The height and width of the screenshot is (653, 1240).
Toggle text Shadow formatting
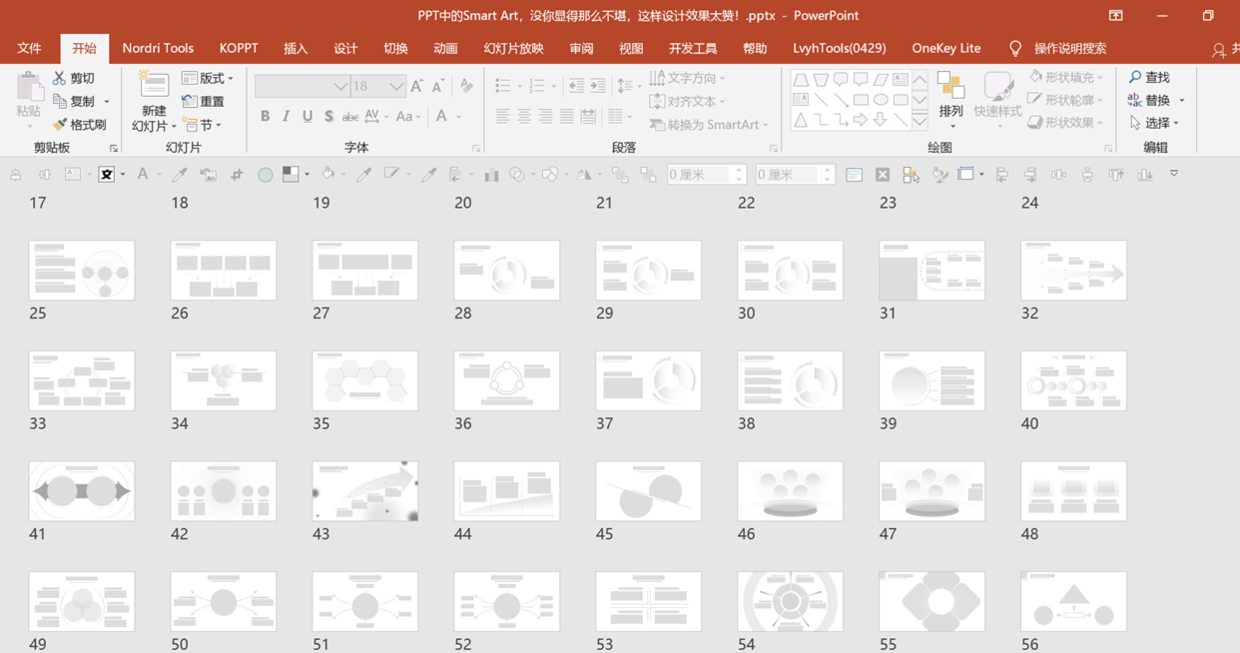pyautogui.click(x=328, y=117)
